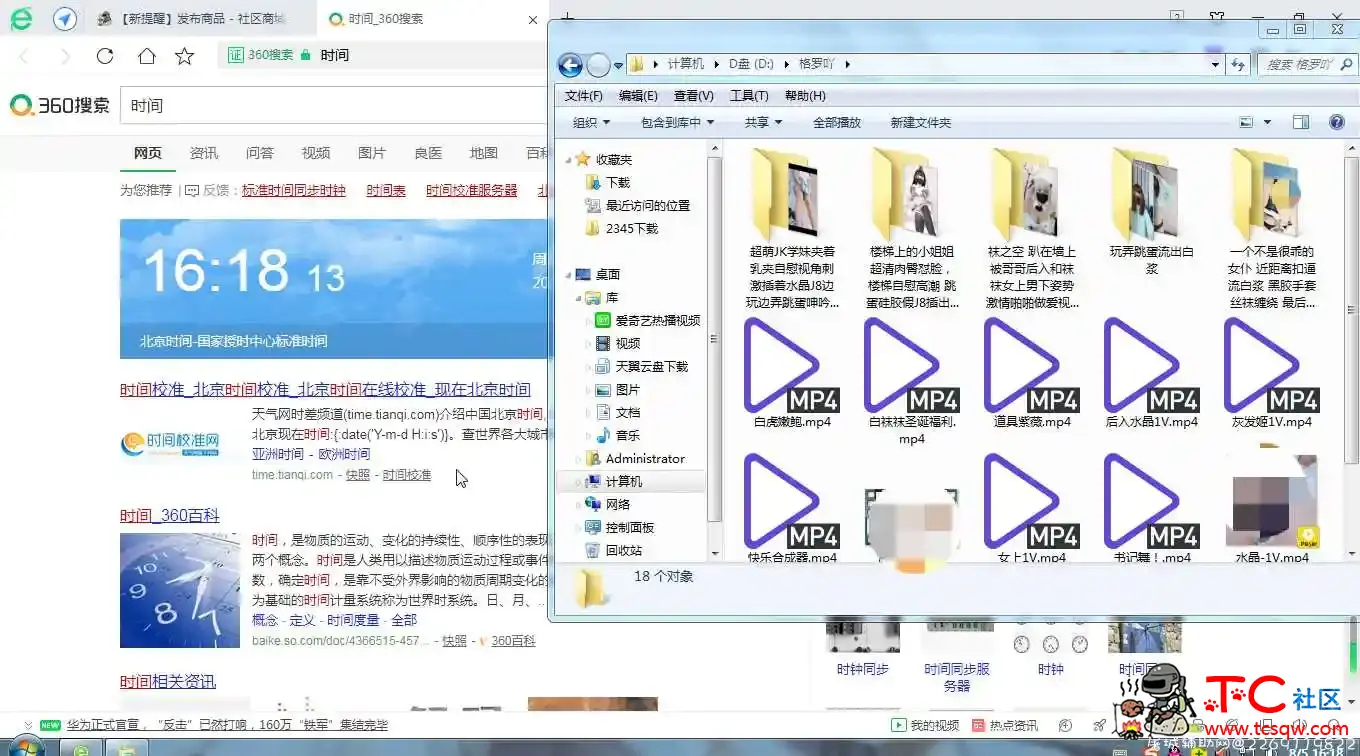Image resolution: width=1360 pixels, height=756 pixels.
Task: Go to browser home page icon
Action: pos(146,56)
